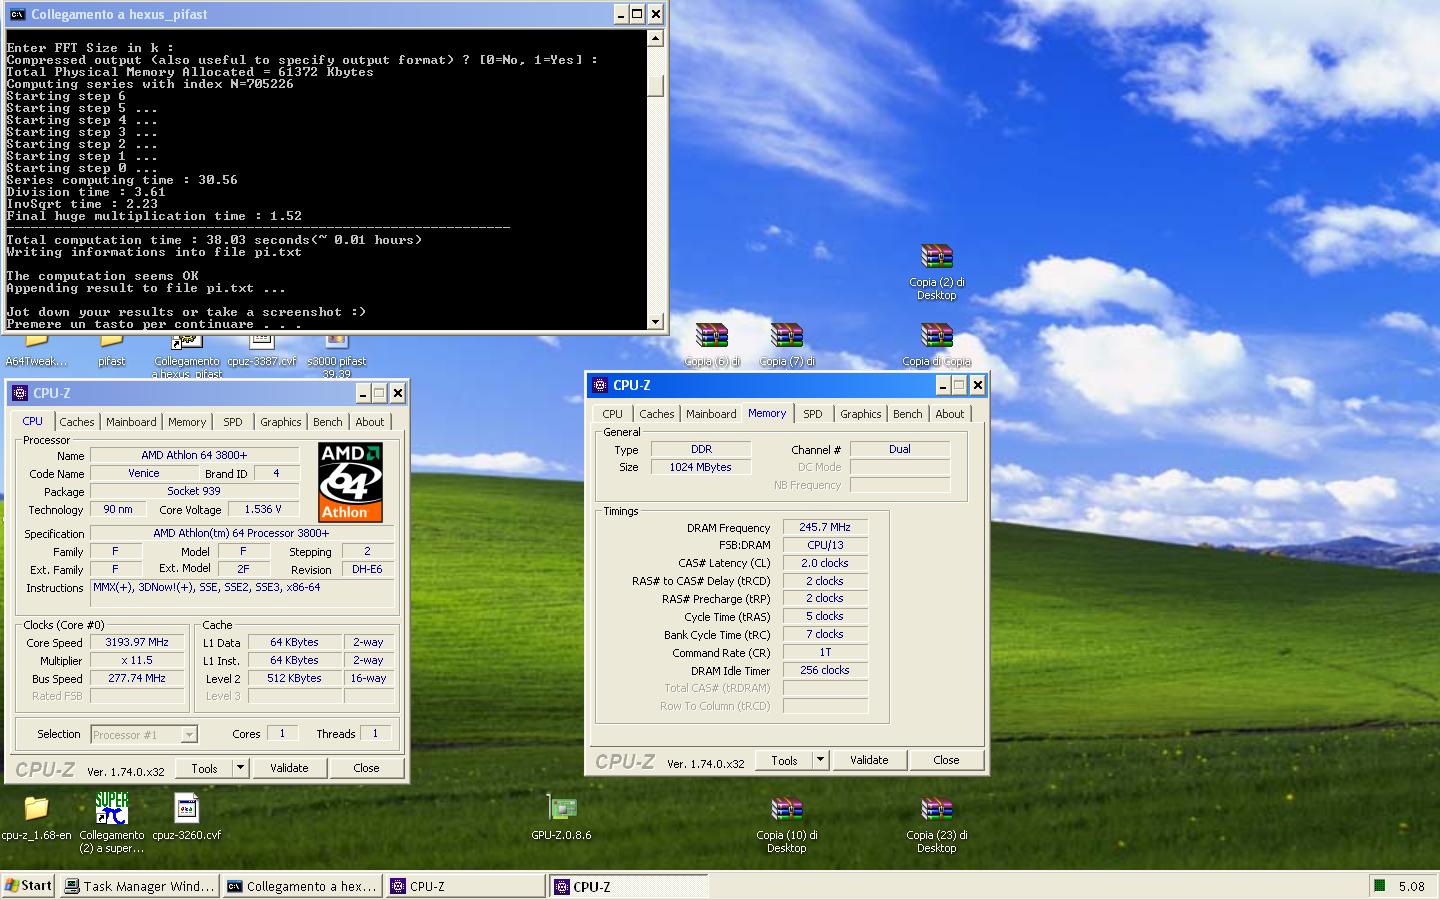Click the FSB:DRAM value CPU/13

tap(825, 545)
